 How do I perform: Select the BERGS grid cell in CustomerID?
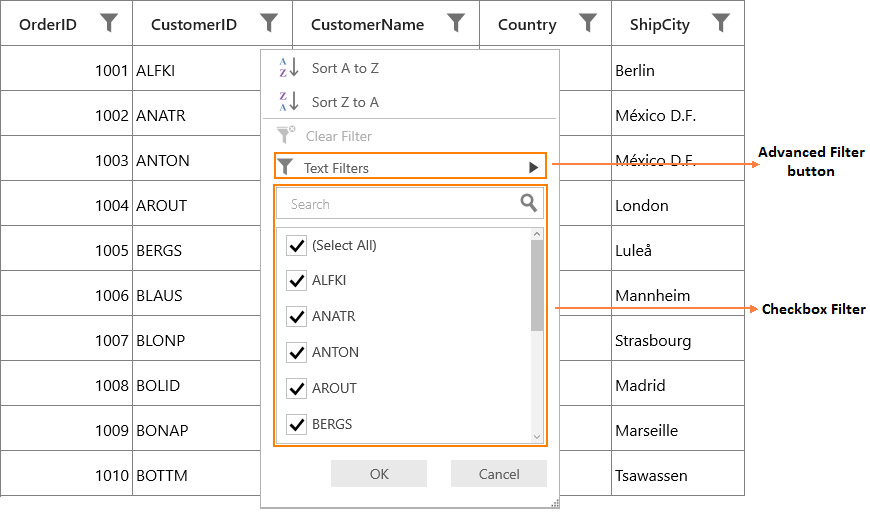coord(197,248)
